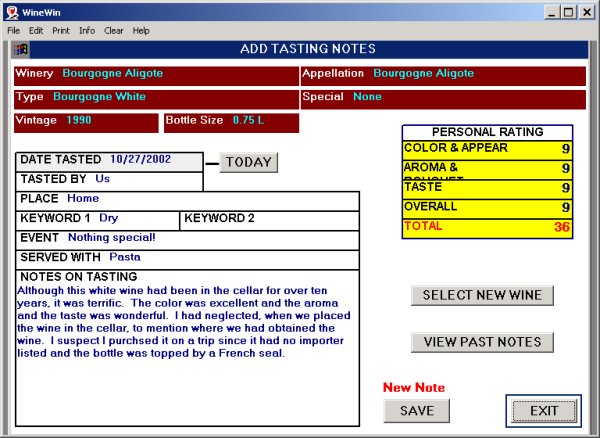Viewport: 600px width, 438px height.
Task: Click the EXIT button
Action: click(544, 410)
